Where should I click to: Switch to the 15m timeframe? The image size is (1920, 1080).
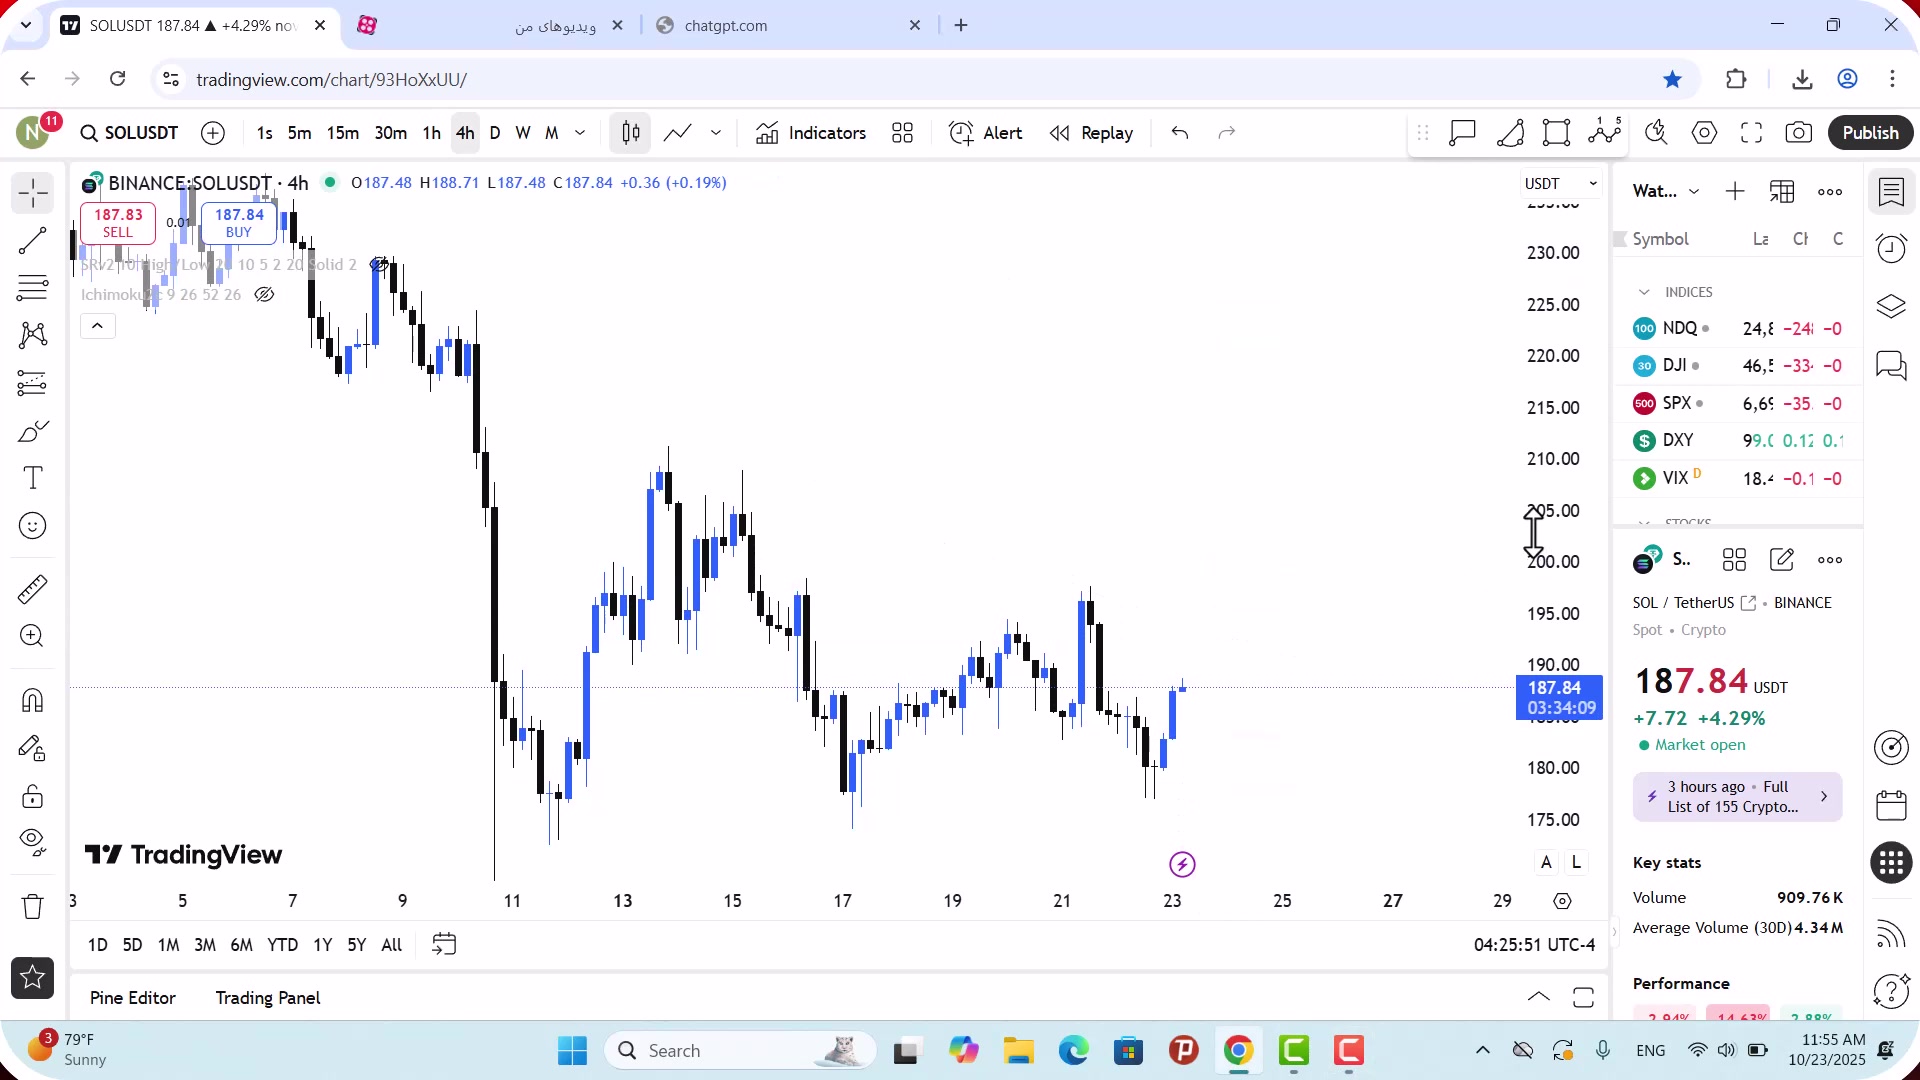[x=342, y=133]
